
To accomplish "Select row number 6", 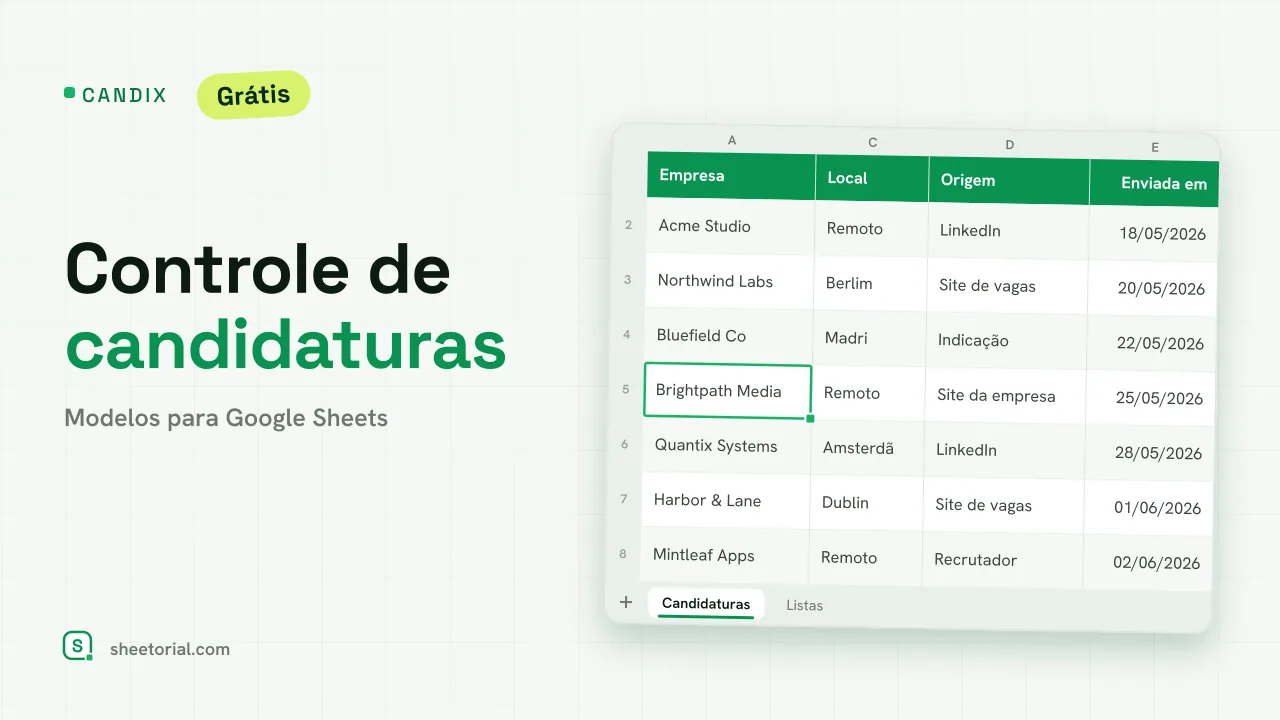I will coord(625,444).
